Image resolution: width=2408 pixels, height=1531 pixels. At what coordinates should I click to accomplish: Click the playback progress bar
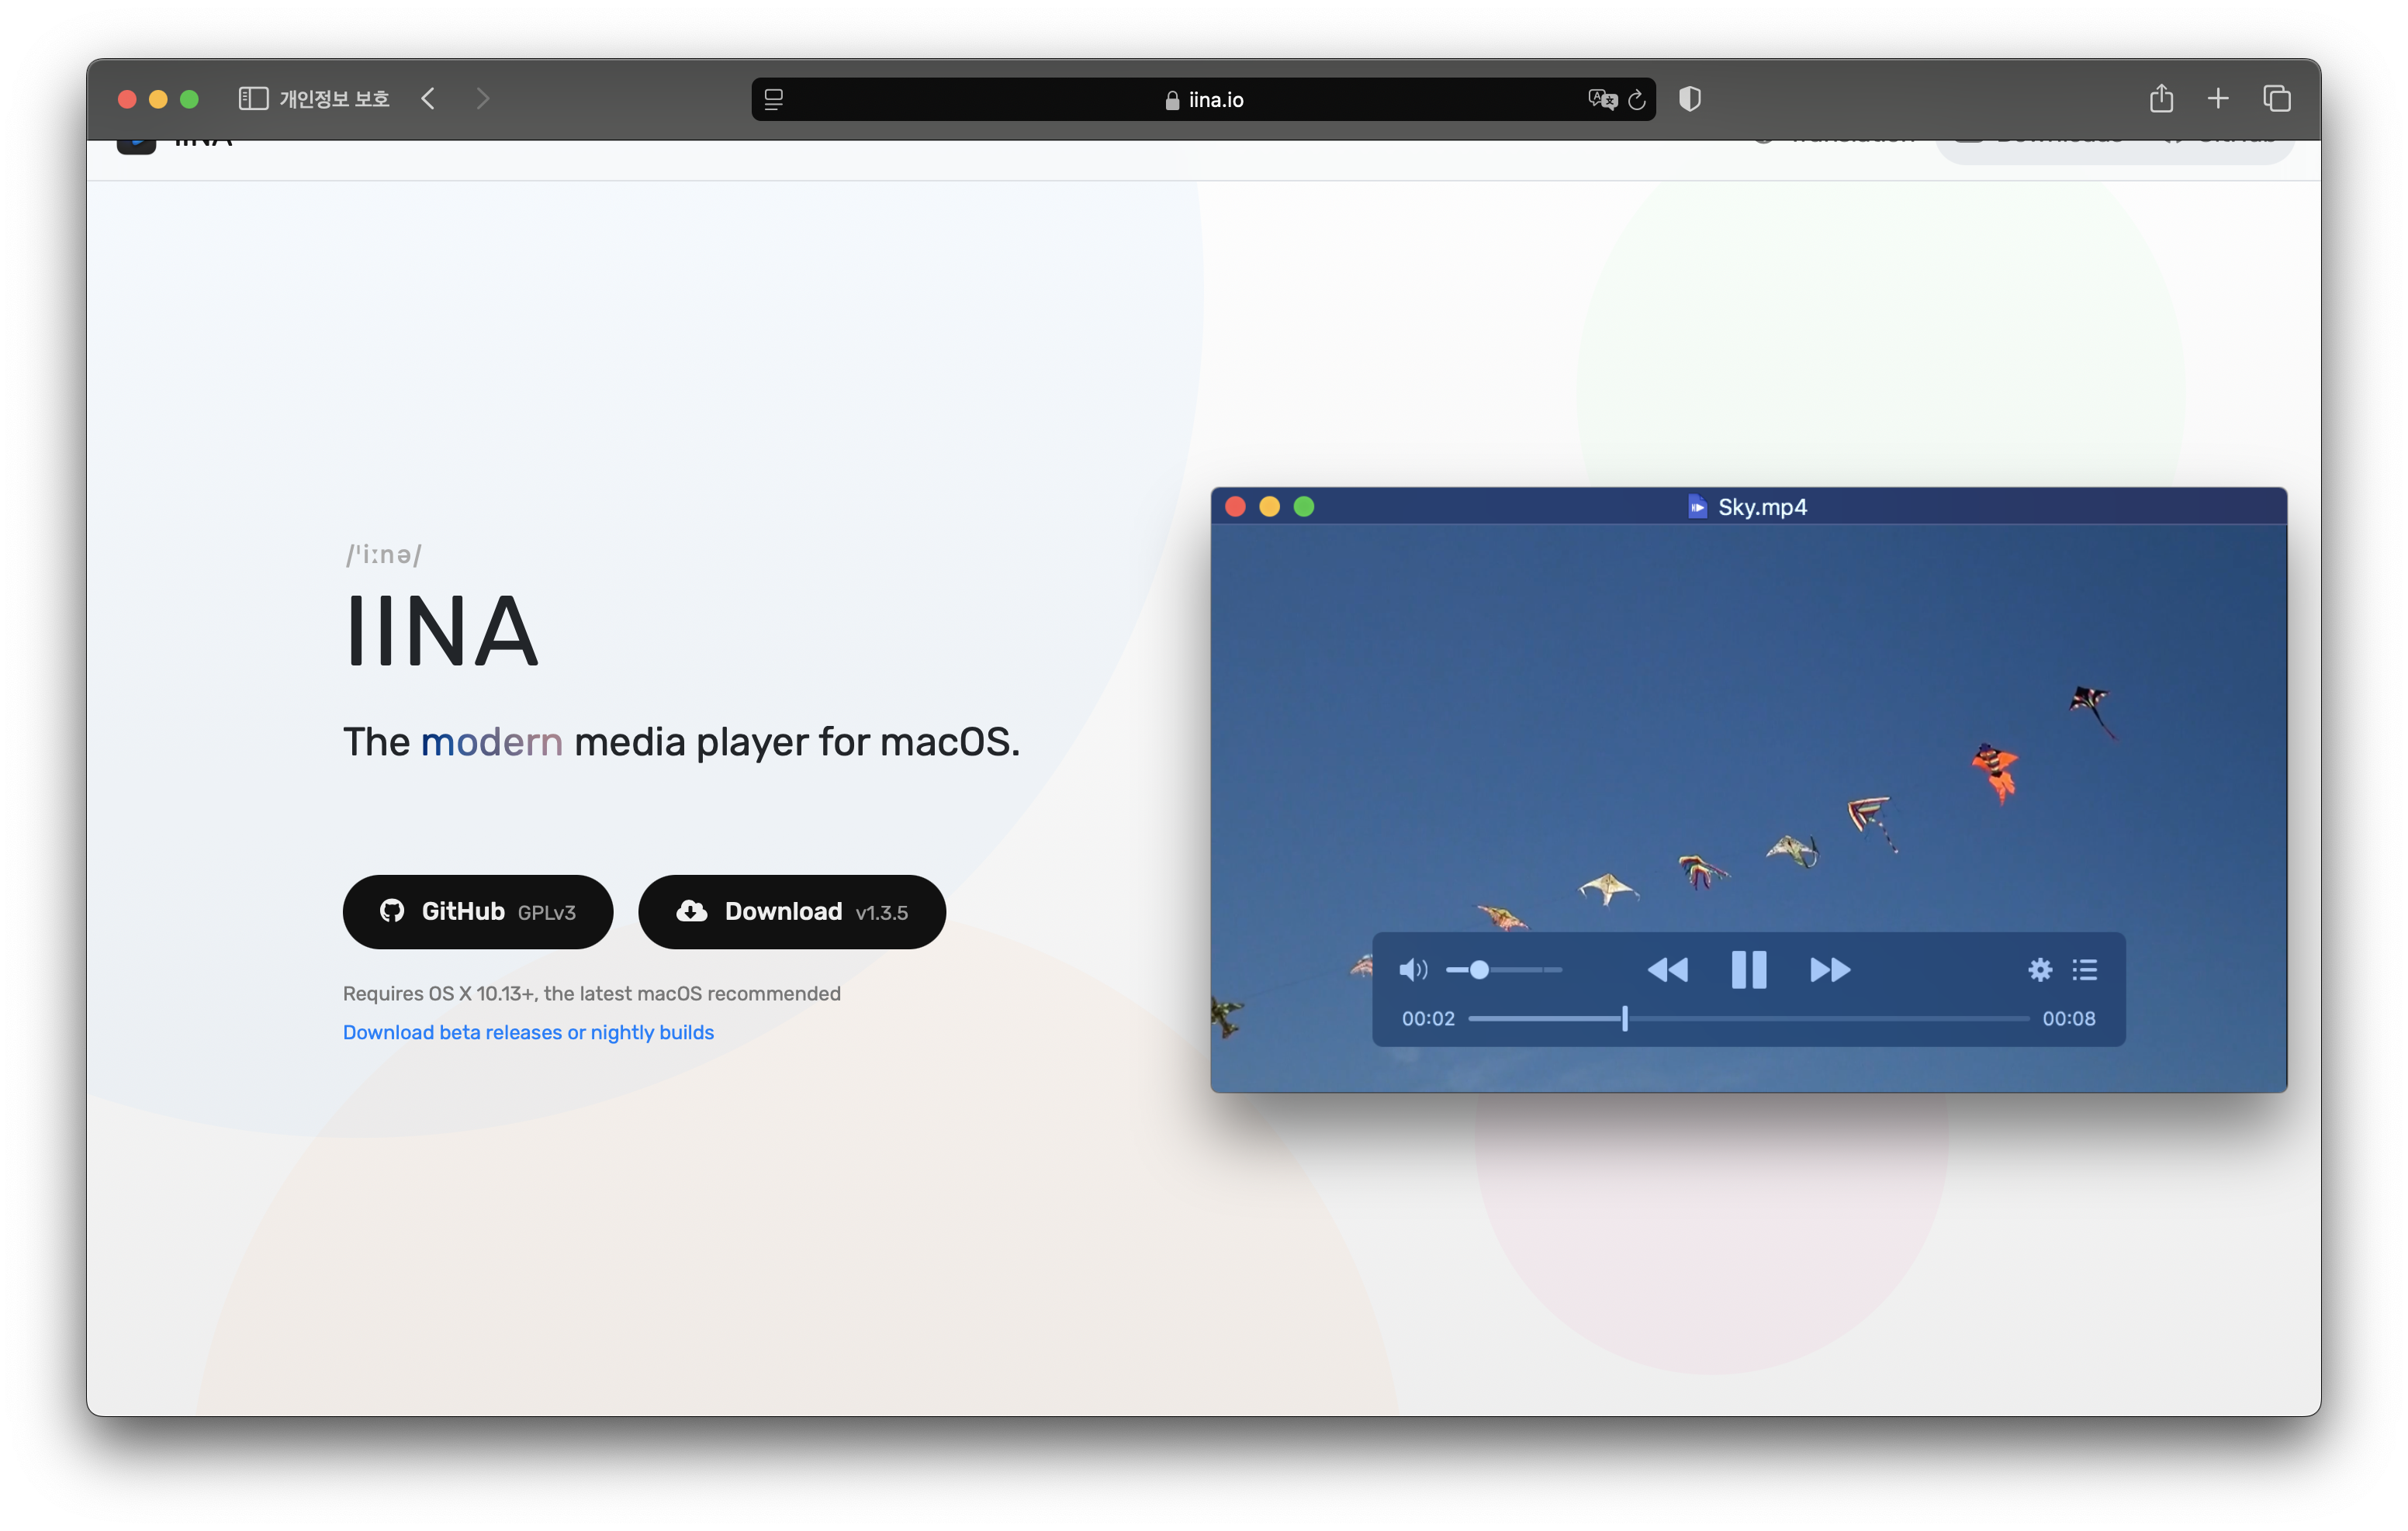coord(1748,1018)
